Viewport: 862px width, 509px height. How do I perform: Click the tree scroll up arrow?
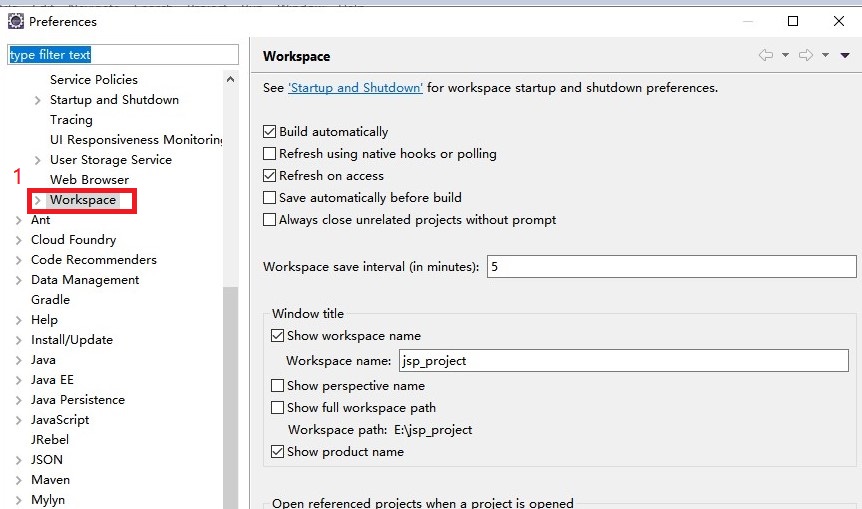pyautogui.click(x=230, y=80)
